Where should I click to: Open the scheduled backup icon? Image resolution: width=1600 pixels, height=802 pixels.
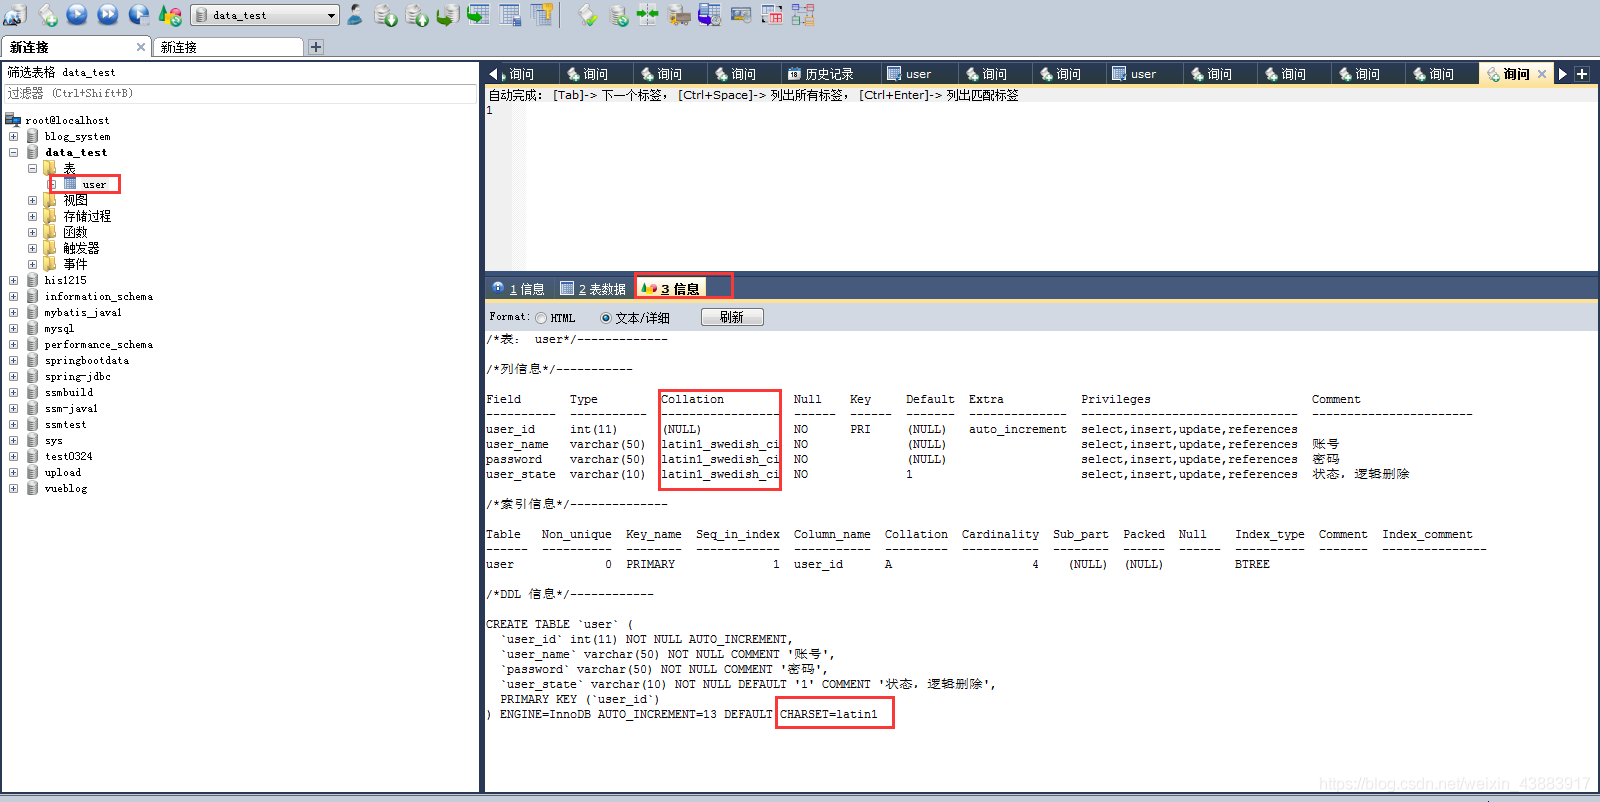709,15
